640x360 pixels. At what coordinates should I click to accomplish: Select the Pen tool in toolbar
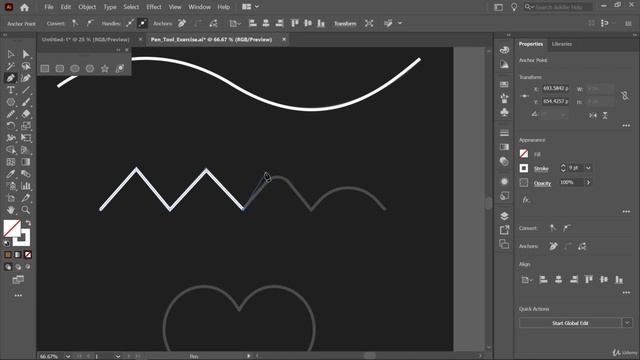(11, 78)
